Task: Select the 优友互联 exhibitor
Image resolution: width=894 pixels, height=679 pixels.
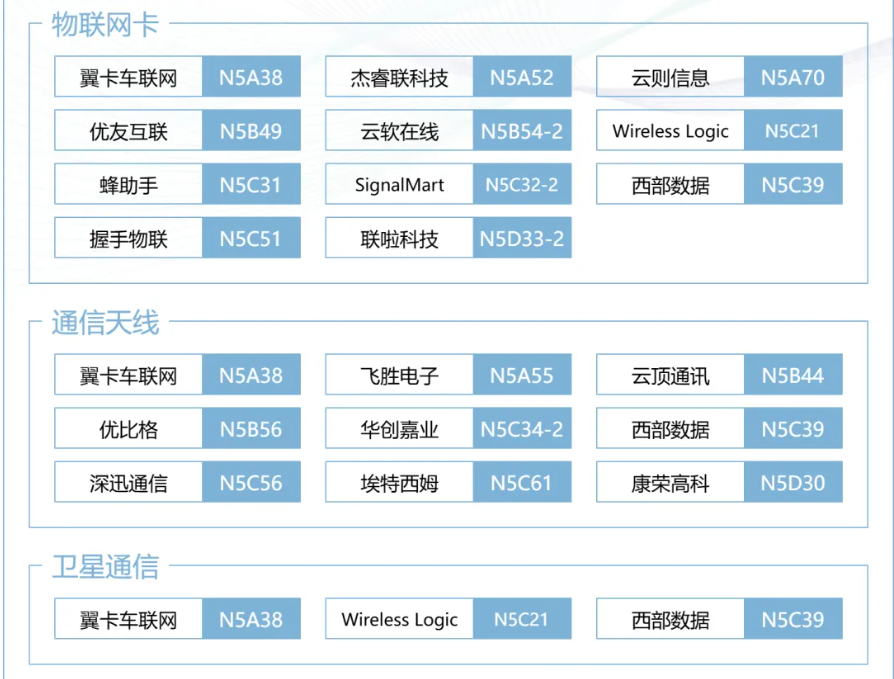Action: 128,131
